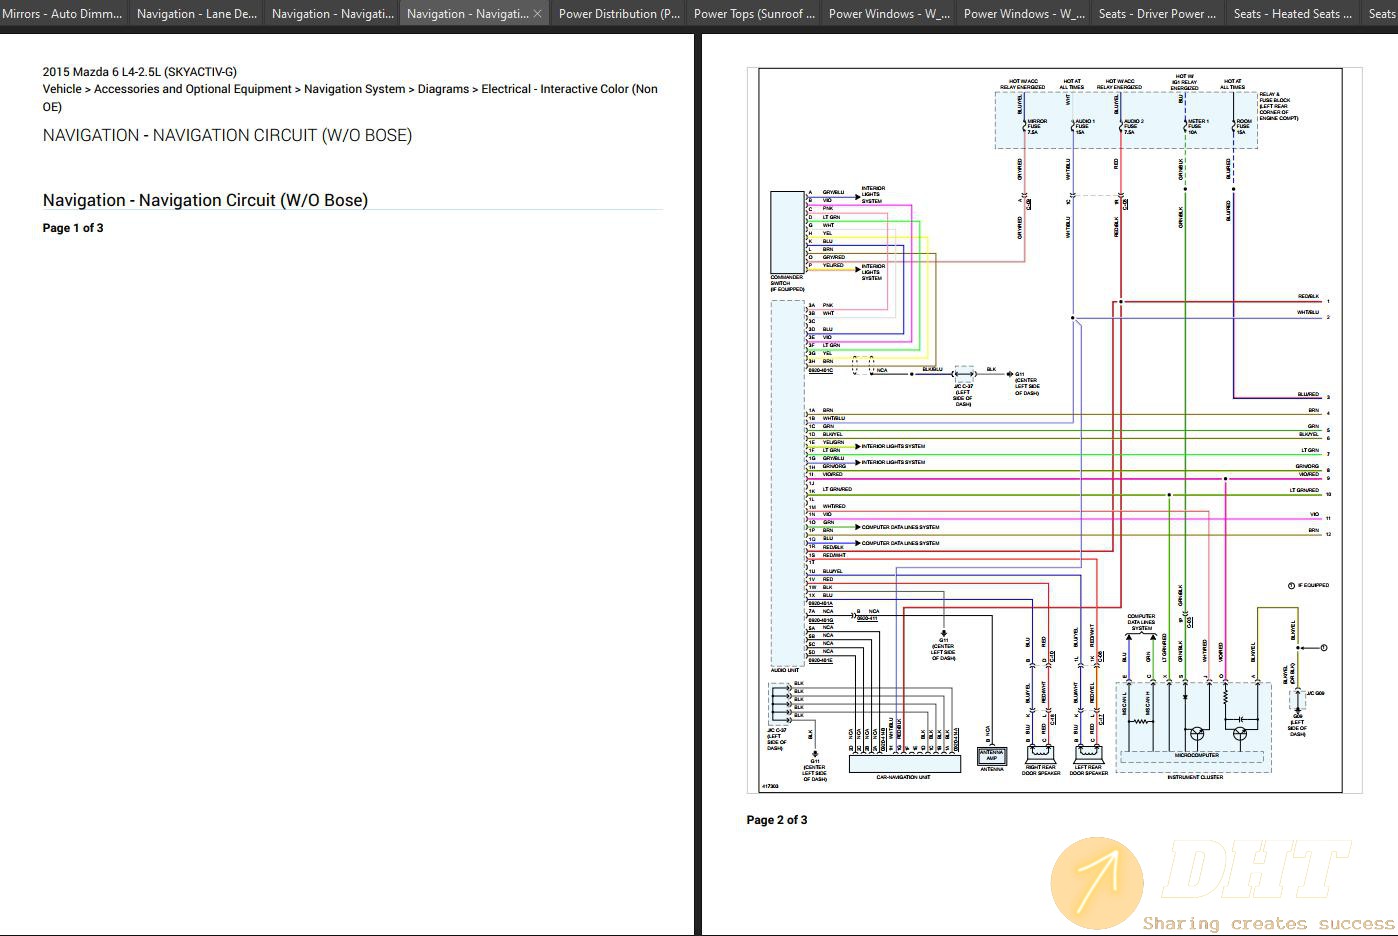Screen dimensions: 1398x936
Task: Switch to the Mirrors - Auto Dimm... tab
Action: pyautogui.click(x=62, y=14)
